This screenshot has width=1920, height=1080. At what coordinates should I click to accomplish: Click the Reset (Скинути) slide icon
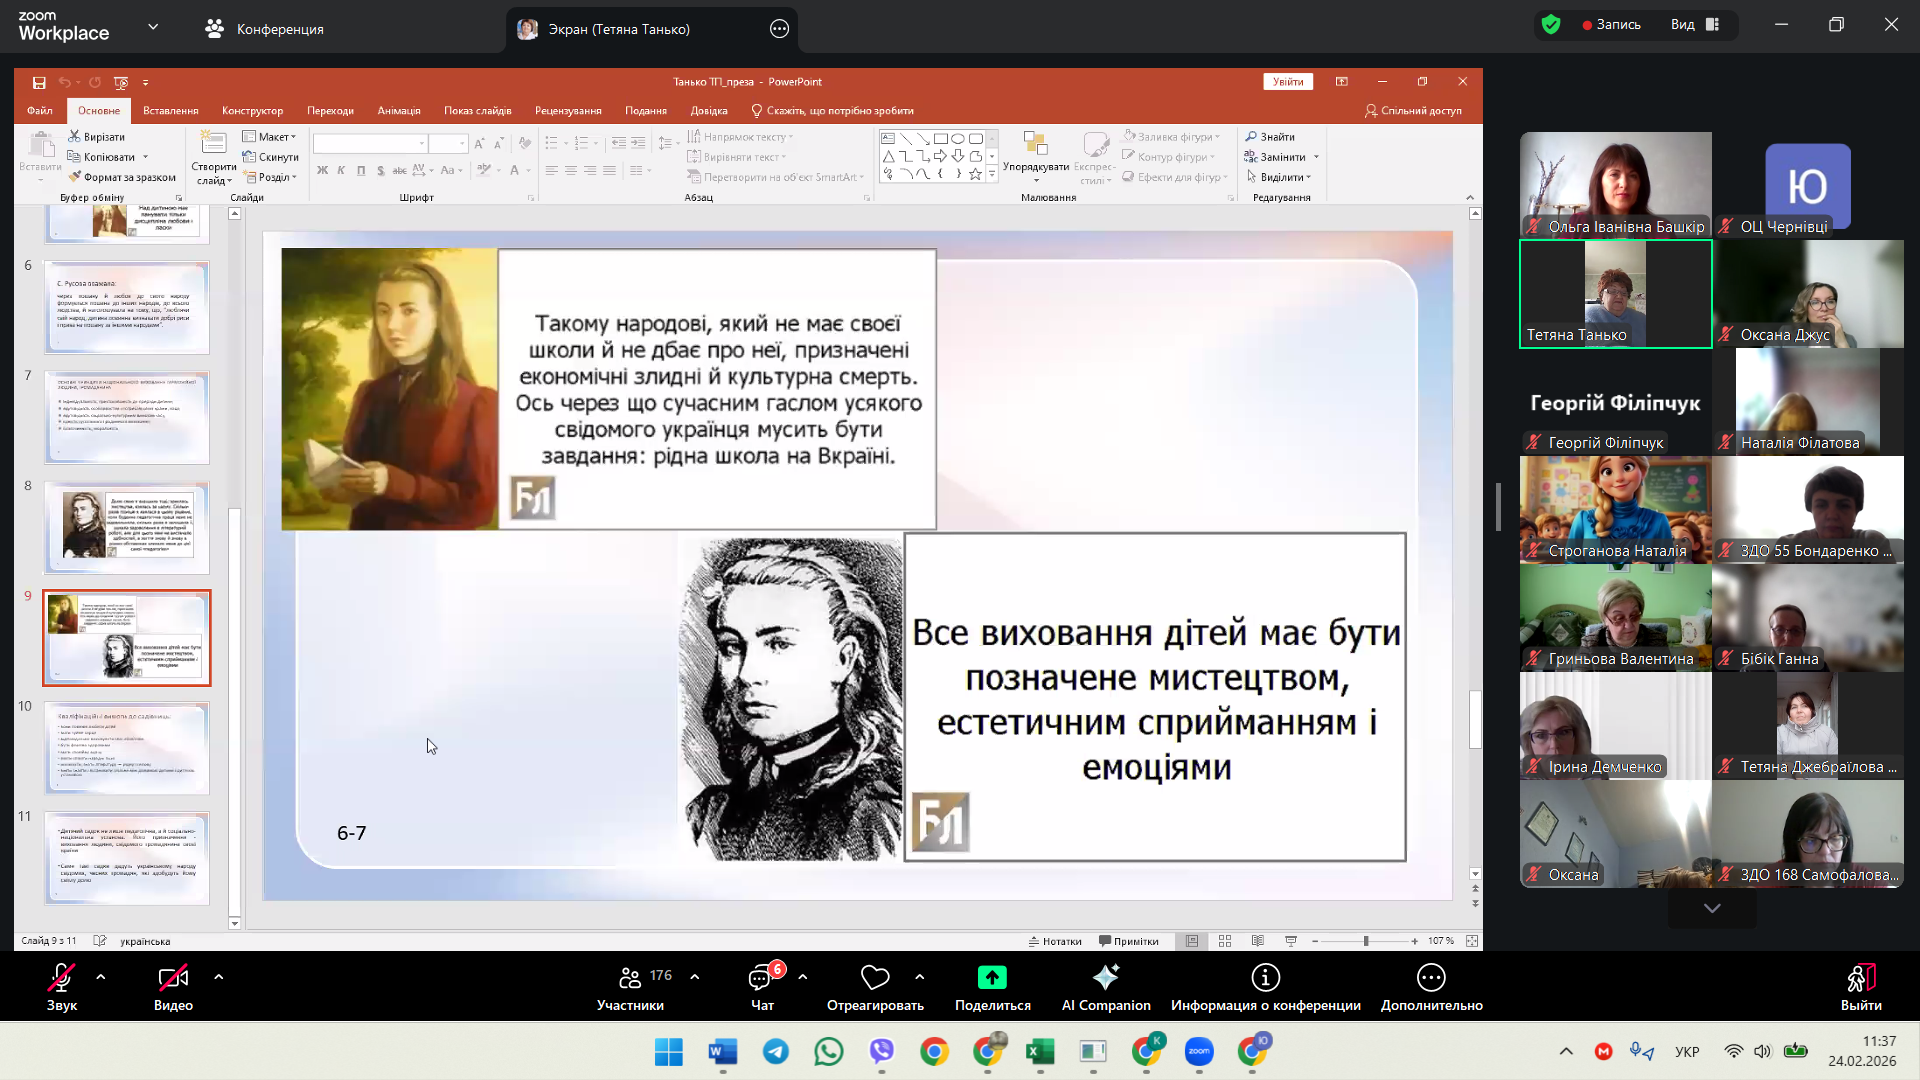click(x=270, y=157)
